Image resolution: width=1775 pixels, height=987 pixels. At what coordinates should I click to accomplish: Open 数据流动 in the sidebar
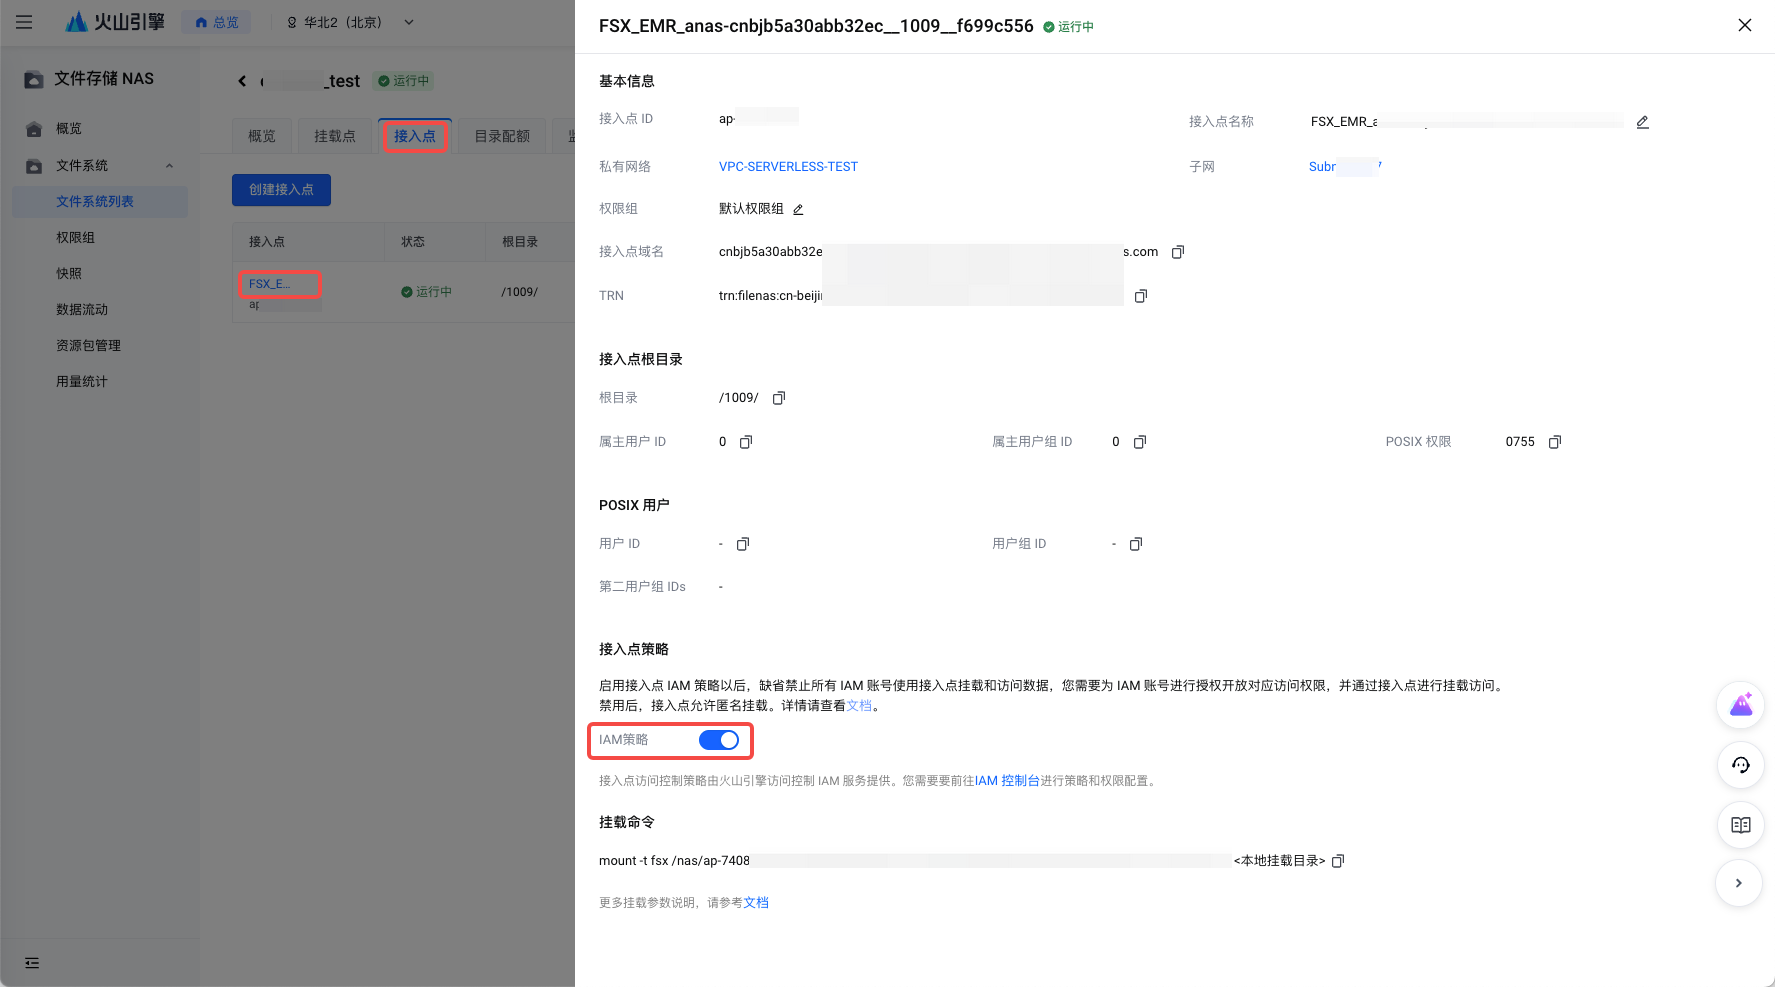(82, 310)
